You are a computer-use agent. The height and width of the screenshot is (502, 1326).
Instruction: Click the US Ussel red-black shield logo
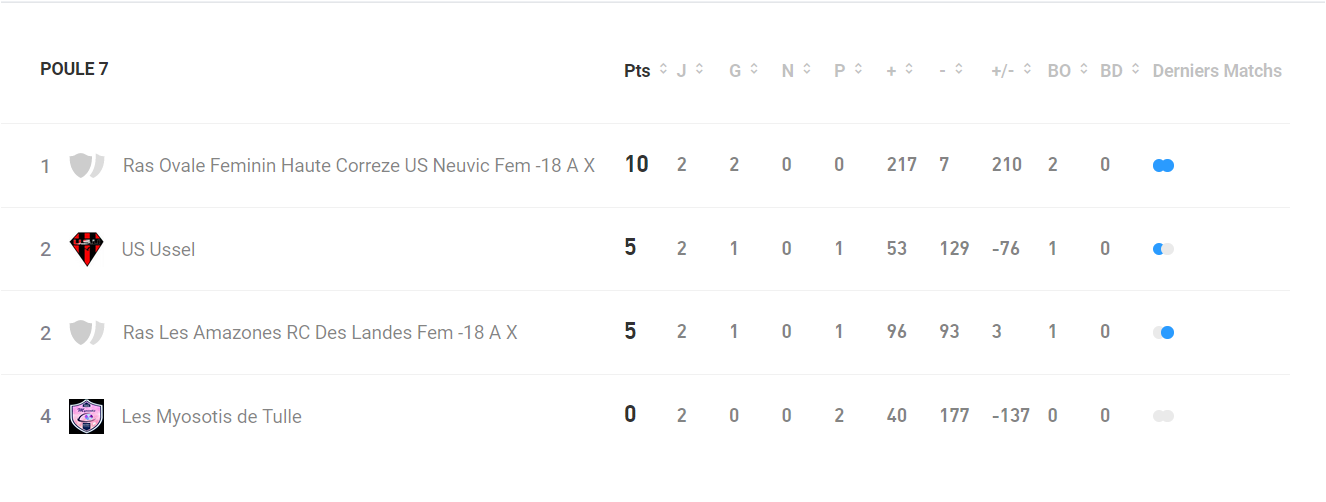click(87, 249)
